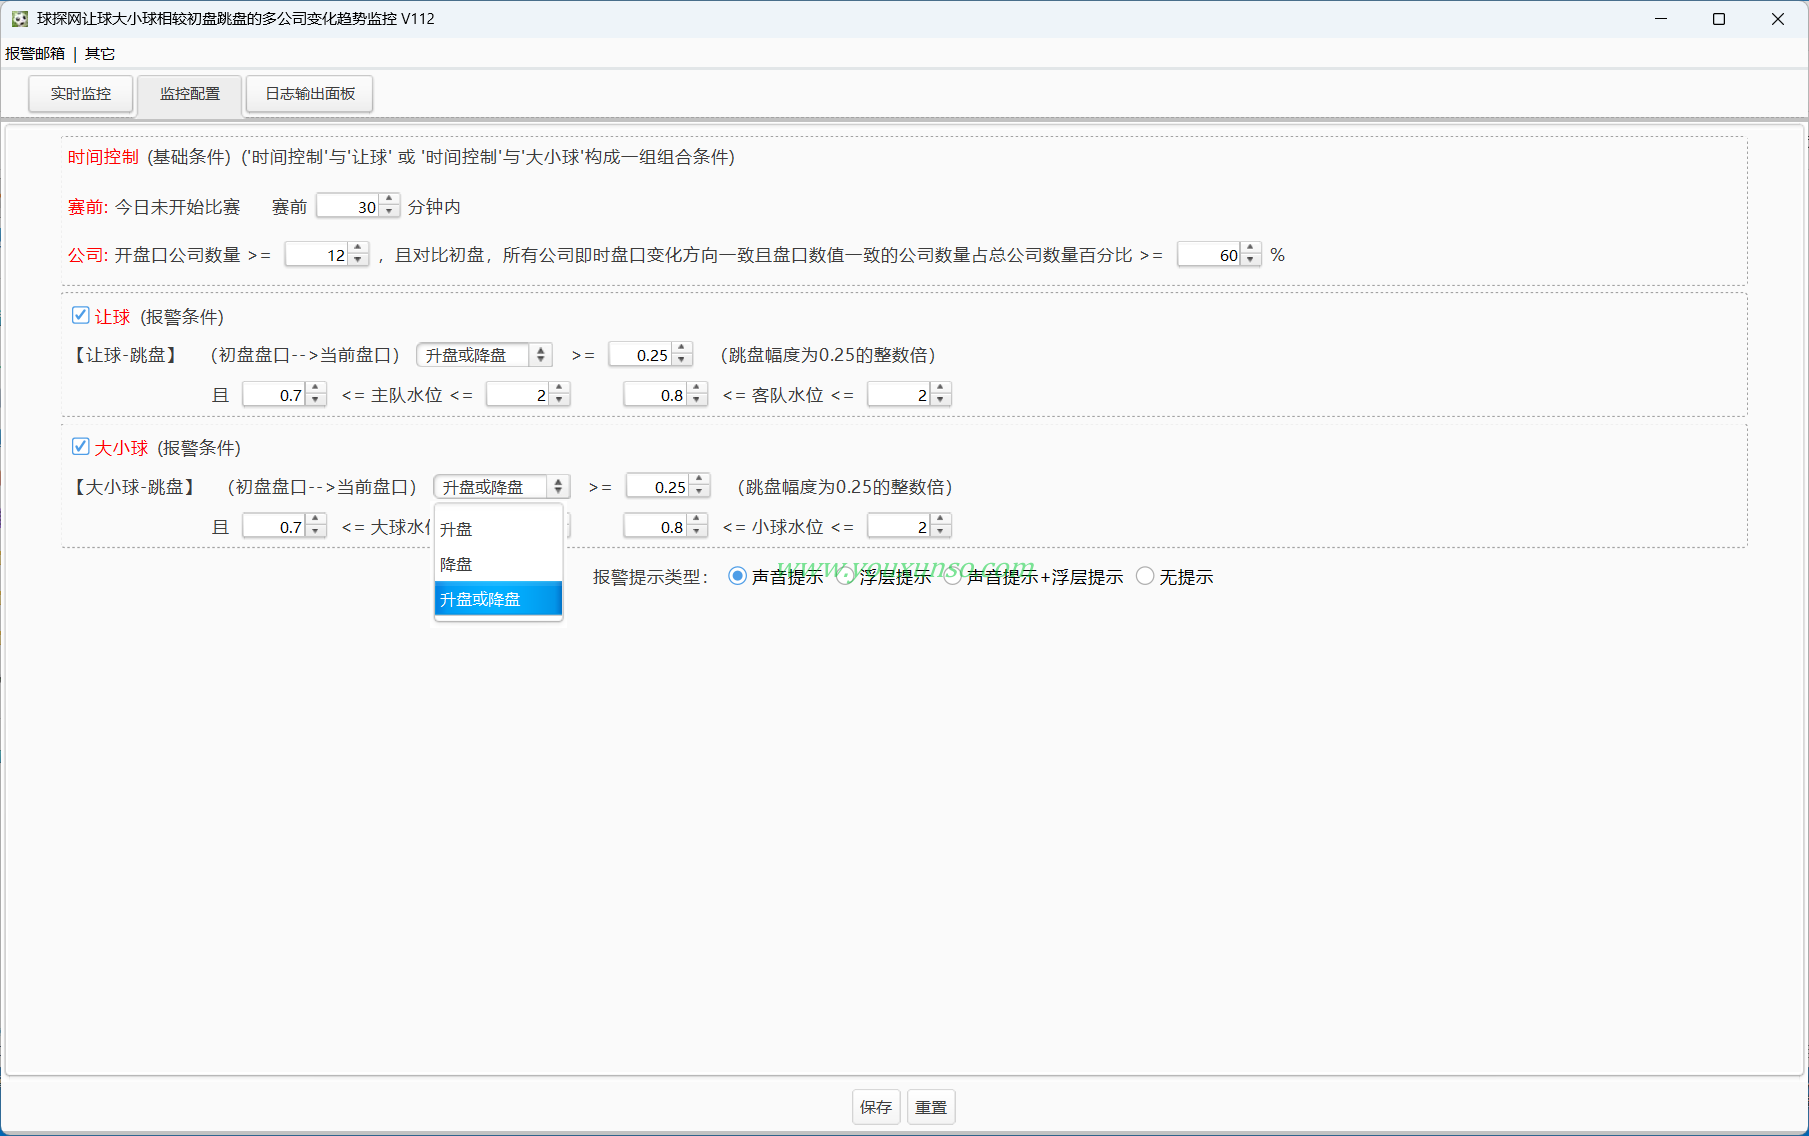The height and width of the screenshot is (1136, 1809).
Task: Decrease the 客队水位 upper bound 2
Action: point(941,400)
